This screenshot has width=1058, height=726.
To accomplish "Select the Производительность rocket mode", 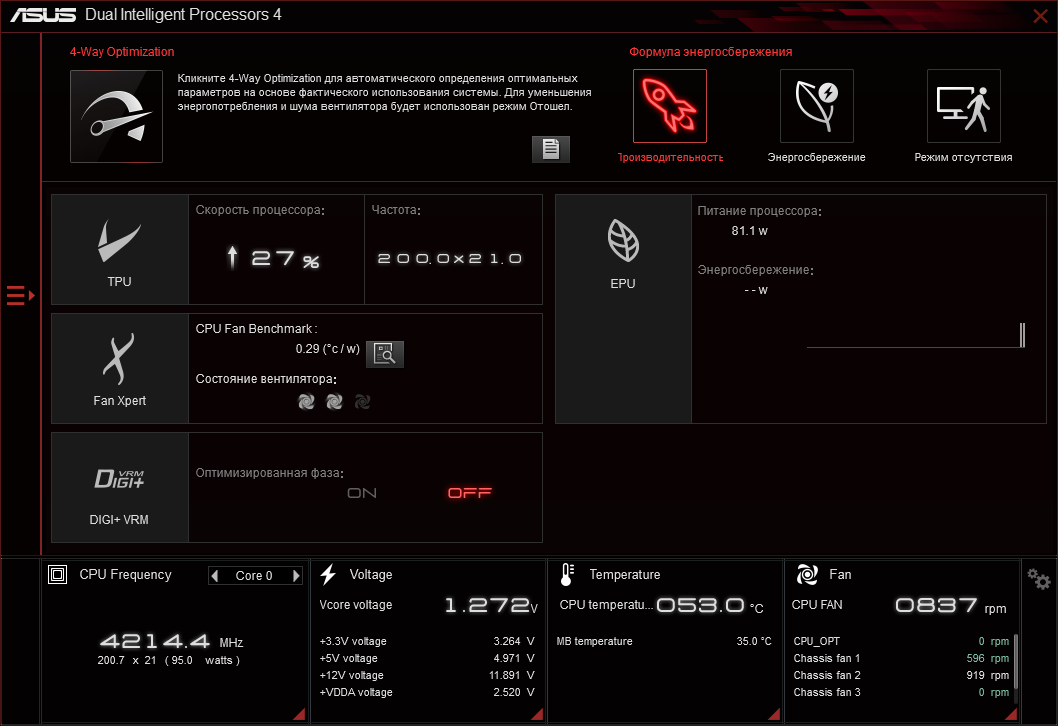I will coord(669,106).
